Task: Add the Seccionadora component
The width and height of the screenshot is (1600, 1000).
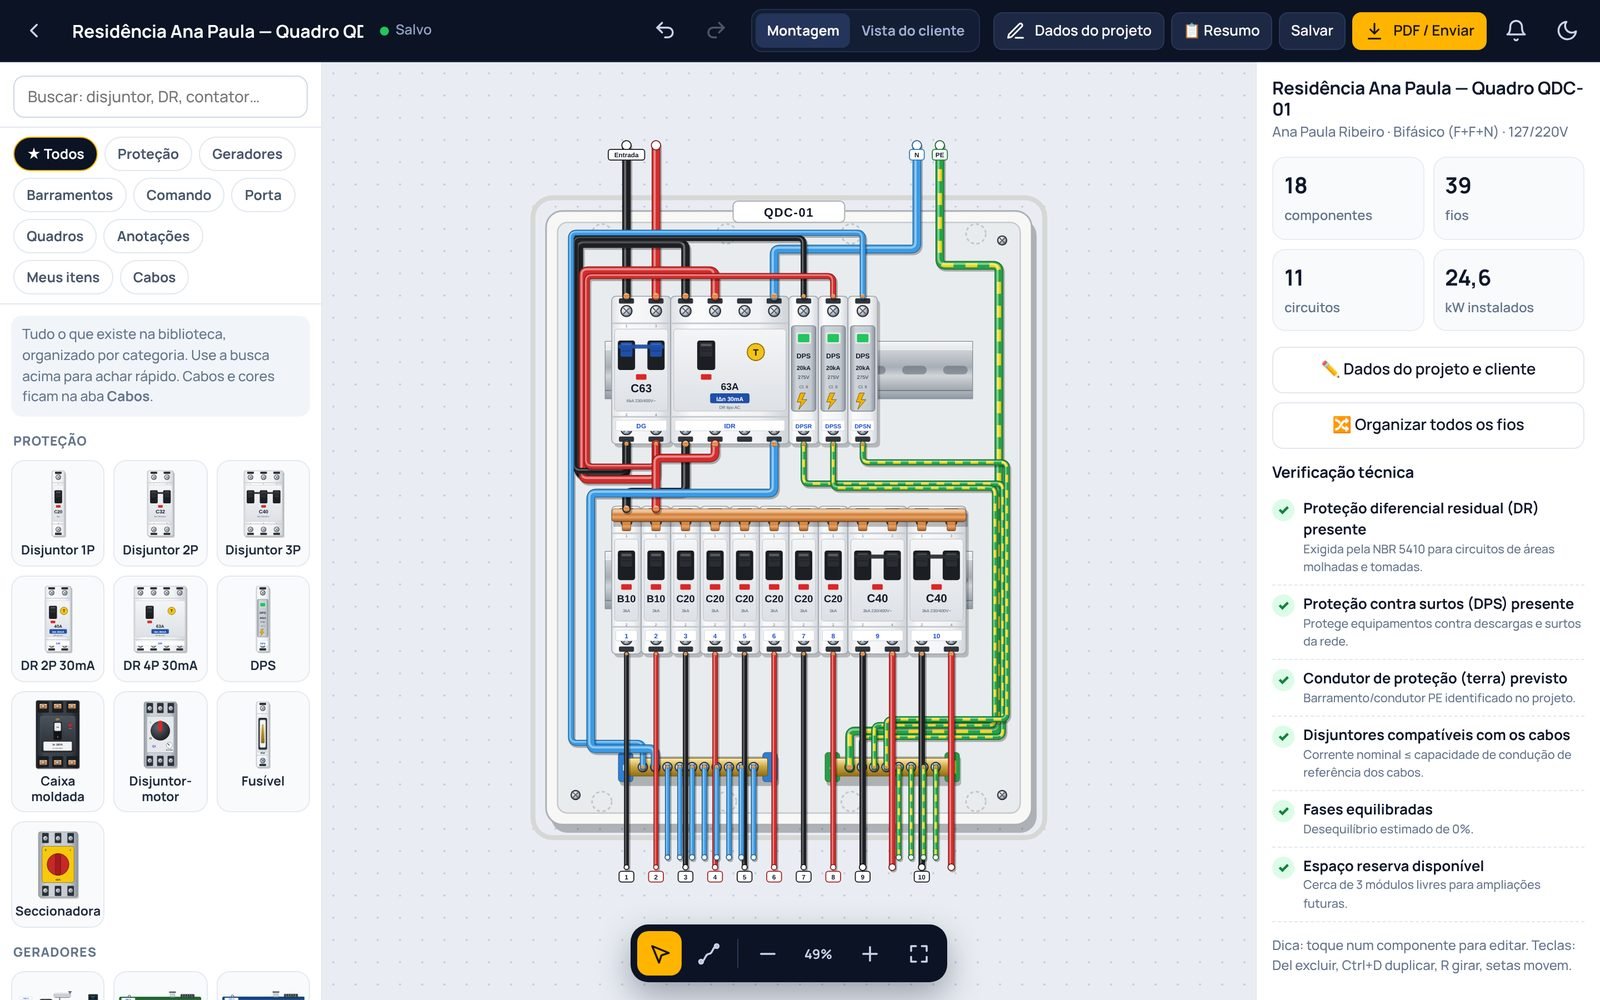Action: tap(58, 874)
